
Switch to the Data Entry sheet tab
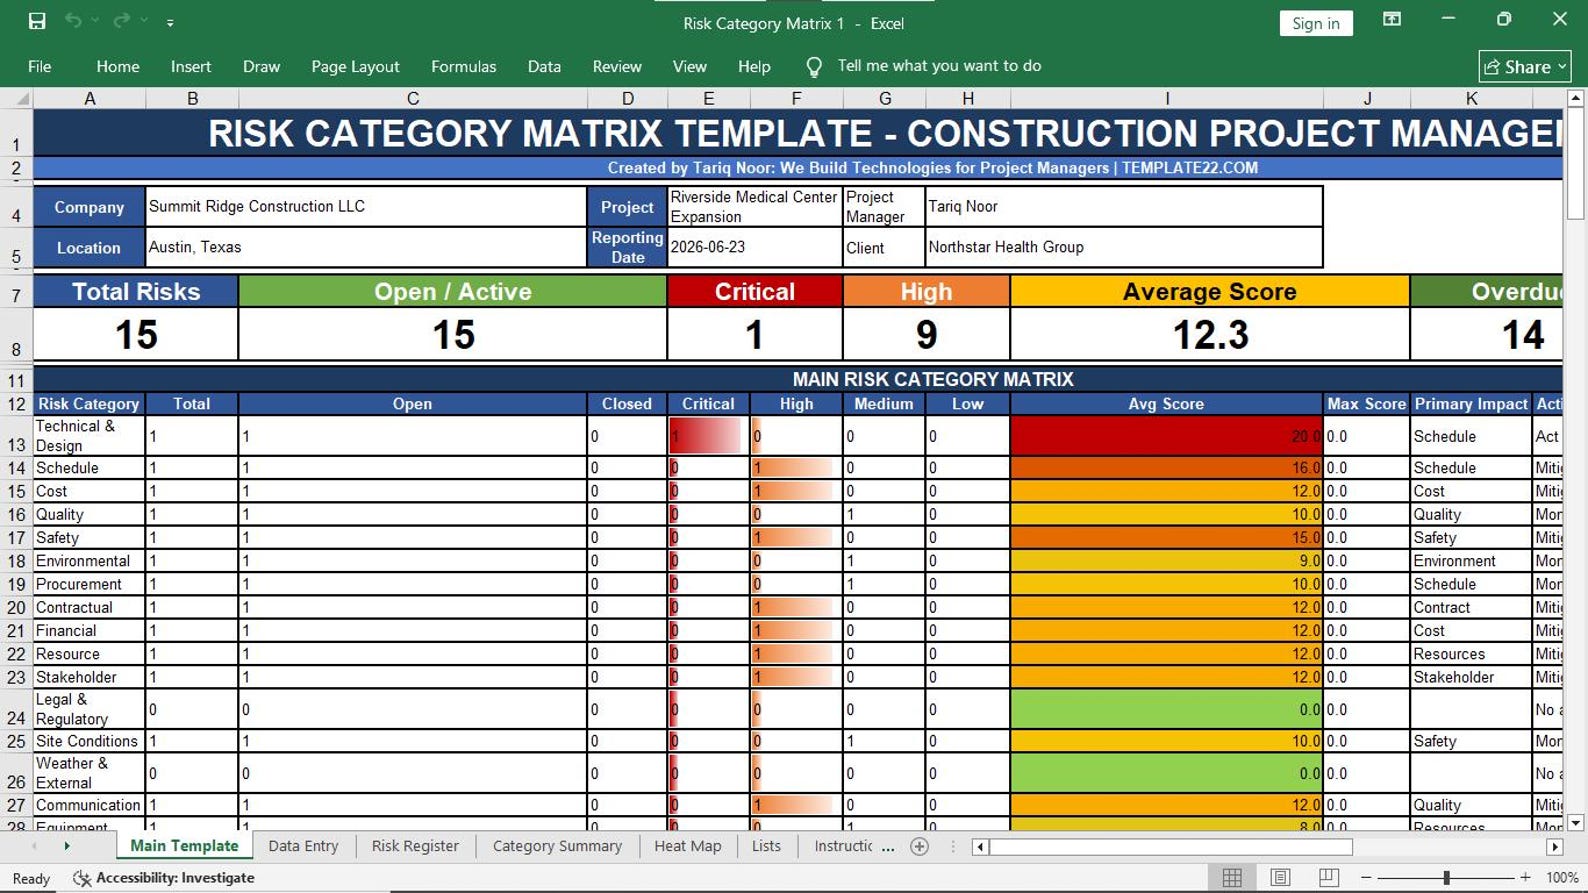tap(303, 846)
